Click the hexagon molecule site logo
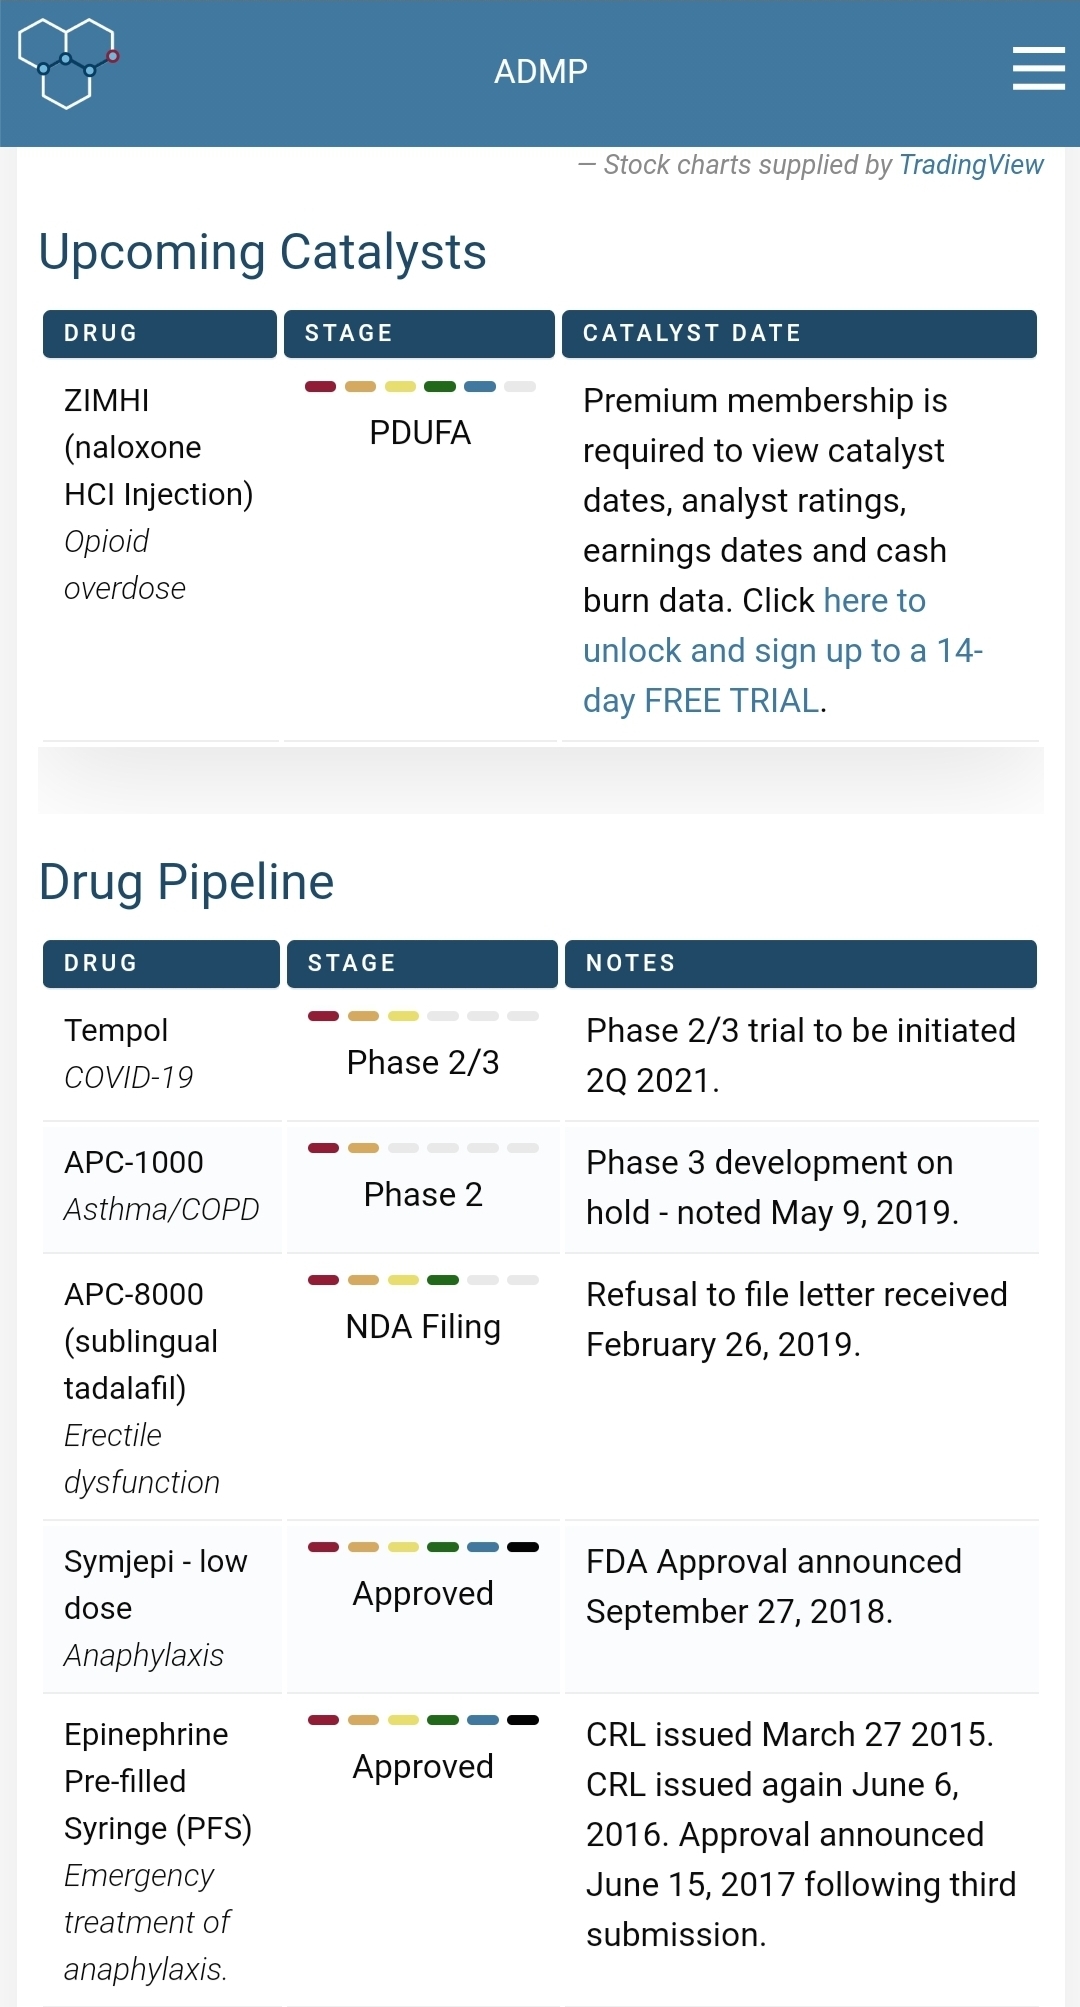1080x2007 pixels. tap(68, 63)
